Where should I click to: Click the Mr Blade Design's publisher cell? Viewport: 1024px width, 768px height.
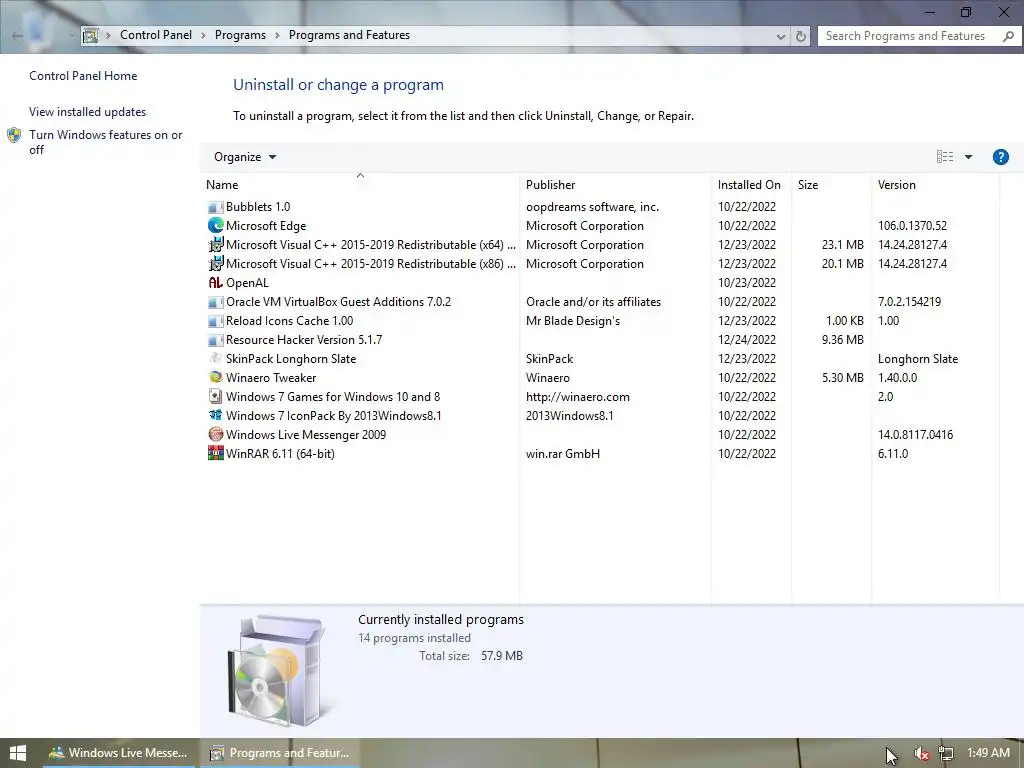(x=573, y=321)
